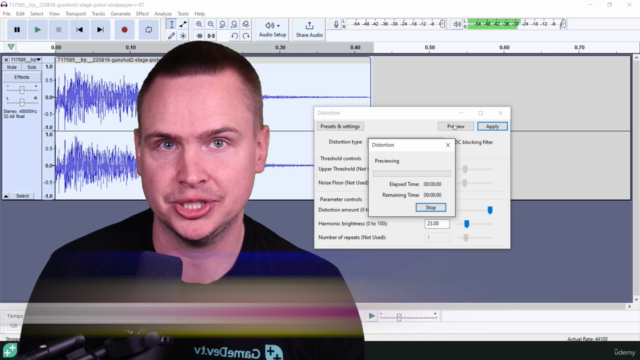This screenshot has width=640, height=360.
Task: Adjust the playback level slider knob
Action: pyautogui.click(x=563, y=24)
